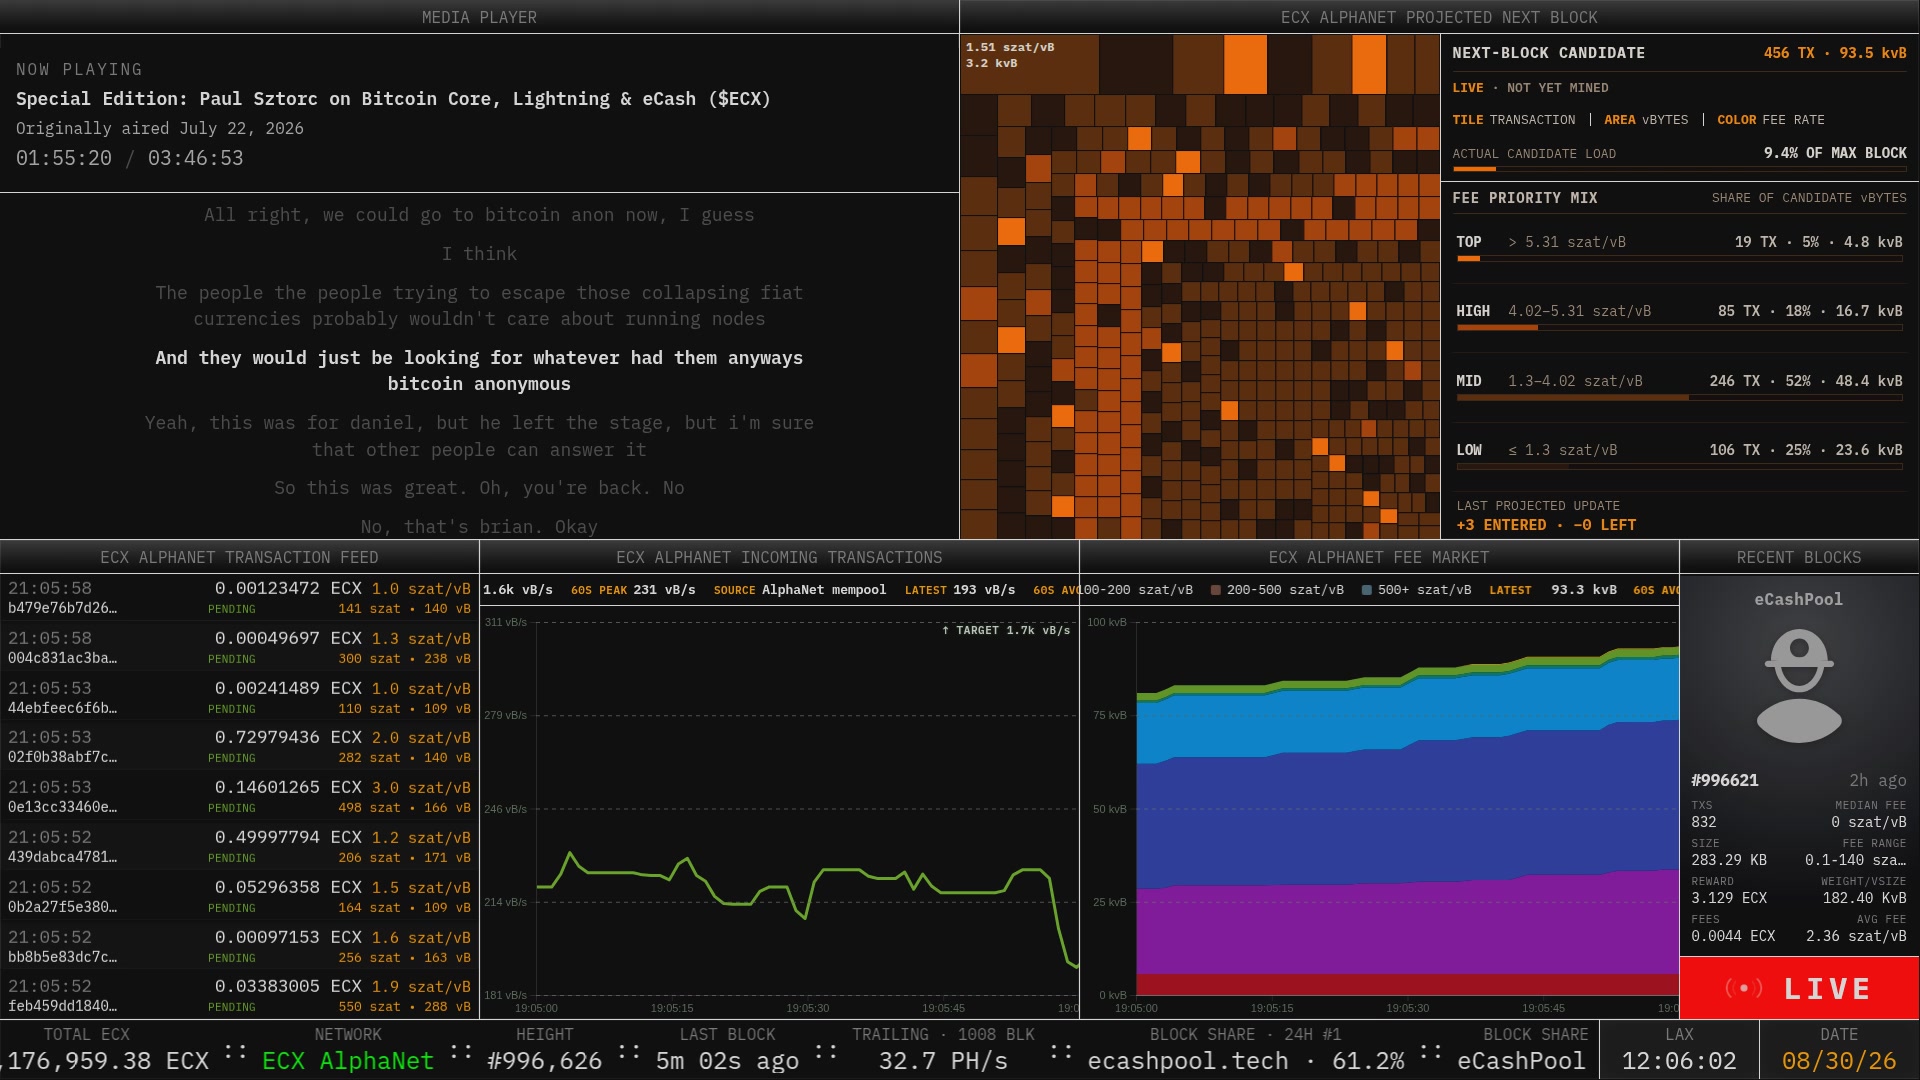The image size is (1920, 1080).
Task: Click the trailing hashrate 32.7 PH/s
Action: [943, 1061]
